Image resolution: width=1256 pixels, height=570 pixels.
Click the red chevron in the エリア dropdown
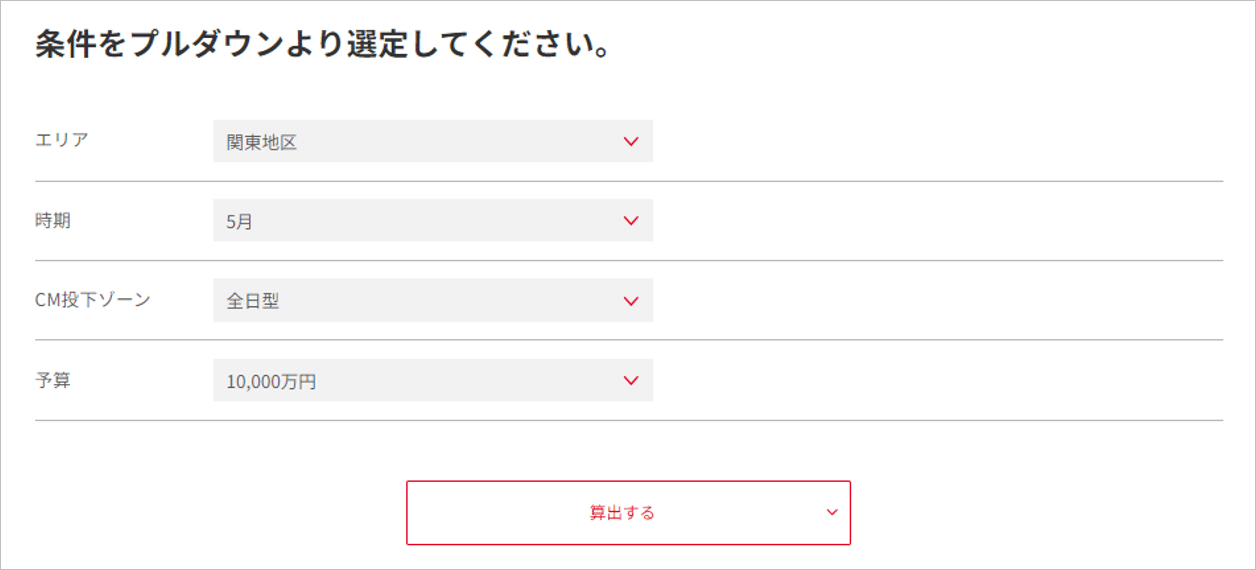point(631,142)
